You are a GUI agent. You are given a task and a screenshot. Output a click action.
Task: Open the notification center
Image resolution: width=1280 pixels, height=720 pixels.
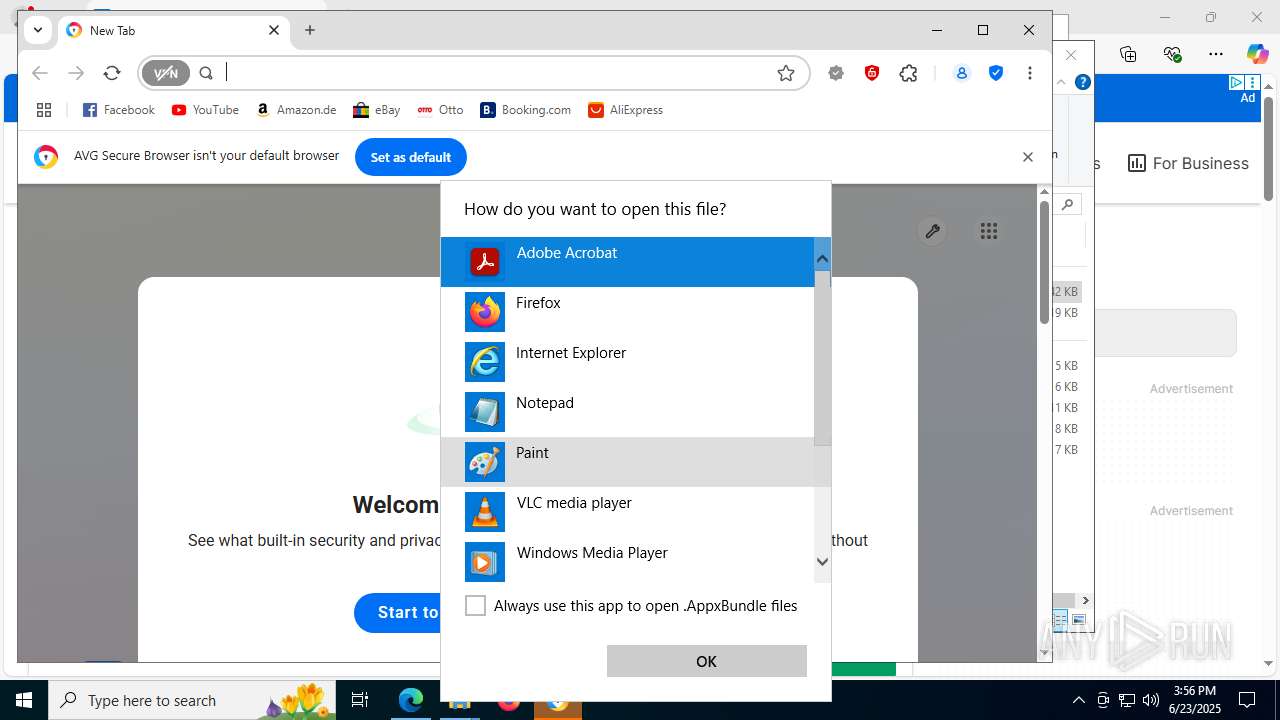click(x=1247, y=700)
